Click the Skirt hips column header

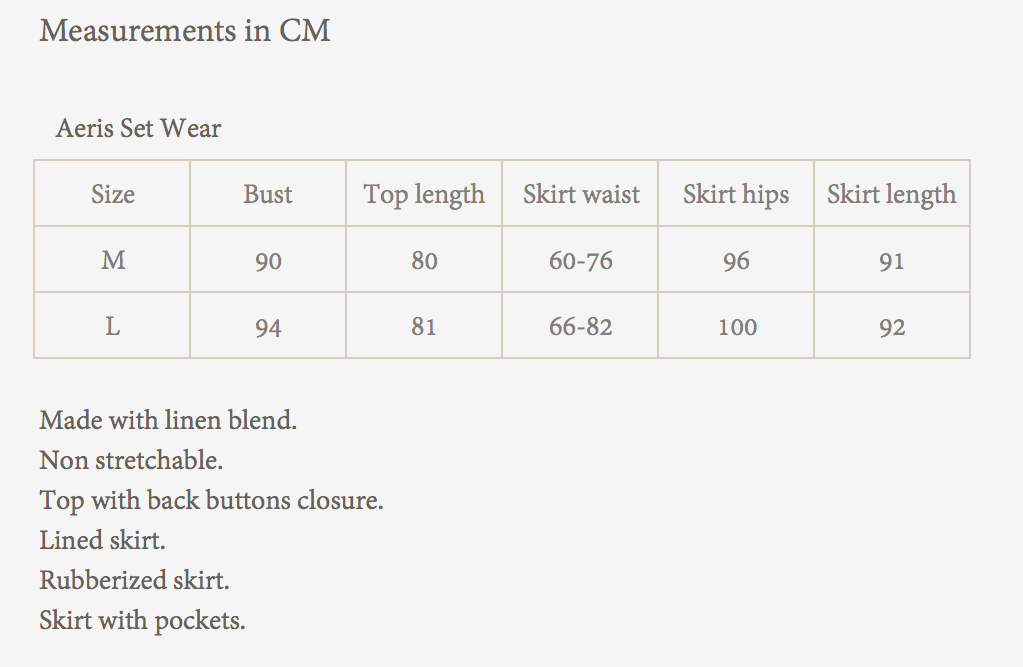click(x=736, y=195)
